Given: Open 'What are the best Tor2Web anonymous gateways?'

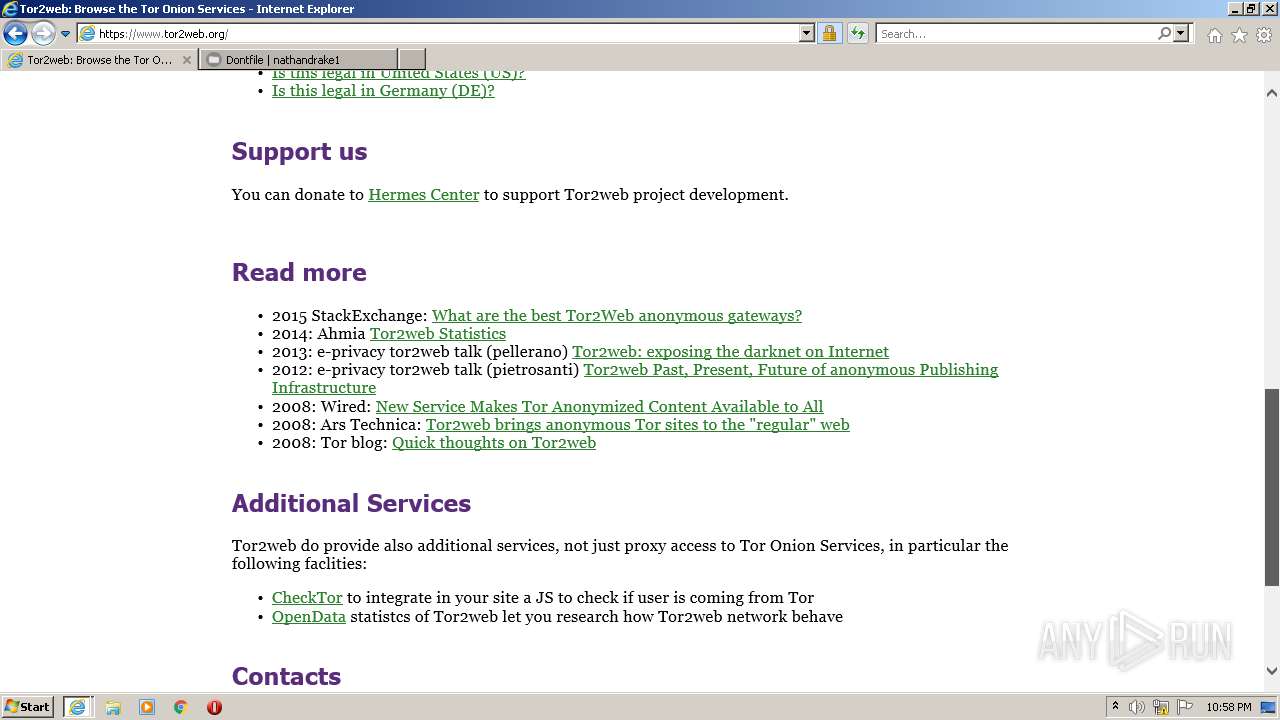Looking at the screenshot, I should 617,315.
